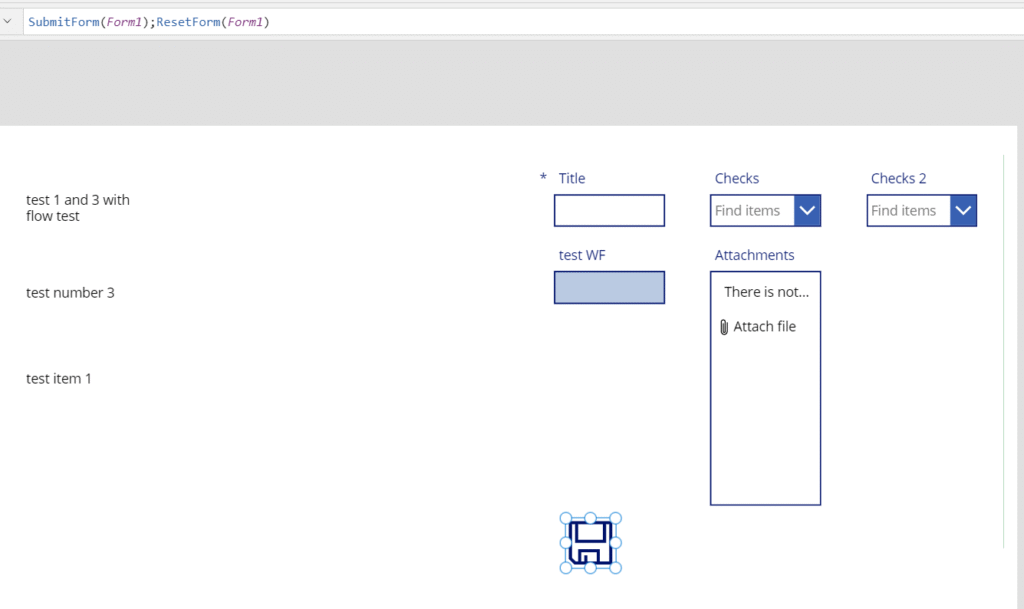Expand the formula bar chevron

8,22
